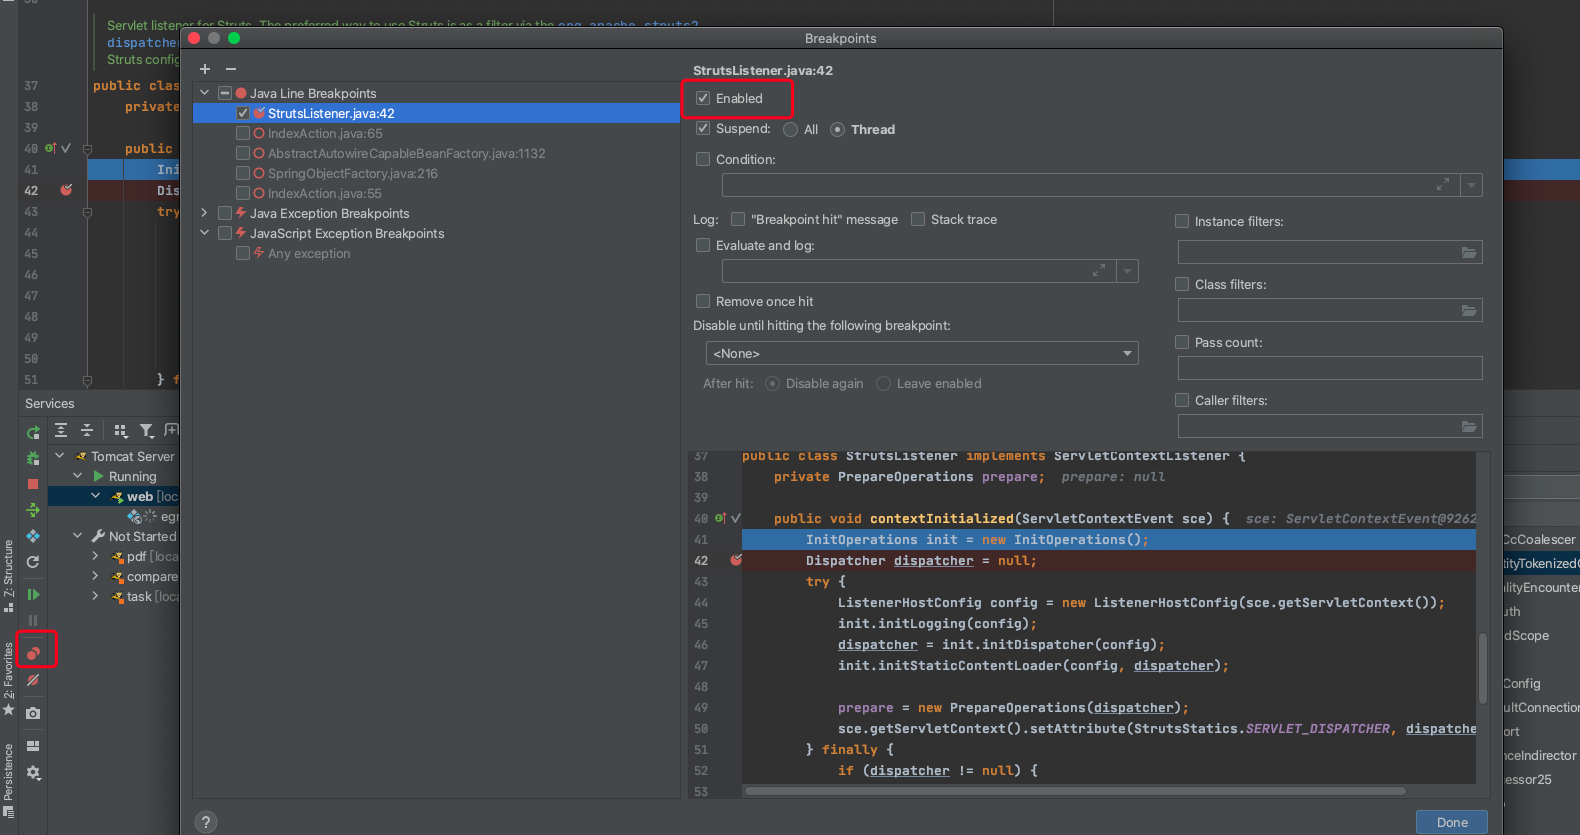The width and height of the screenshot is (1580, 835).
Task: Collapse Java Line Breakpoints node
Action: pos(204,93)
